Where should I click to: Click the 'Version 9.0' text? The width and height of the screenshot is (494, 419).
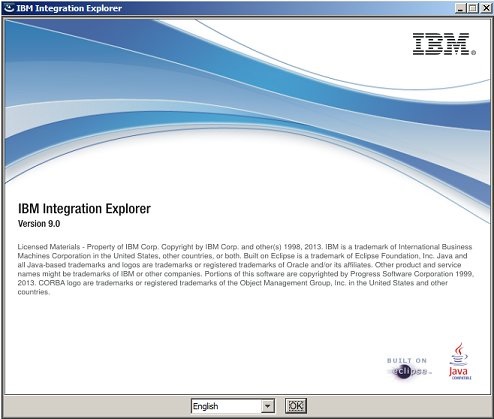pos(39,224)
